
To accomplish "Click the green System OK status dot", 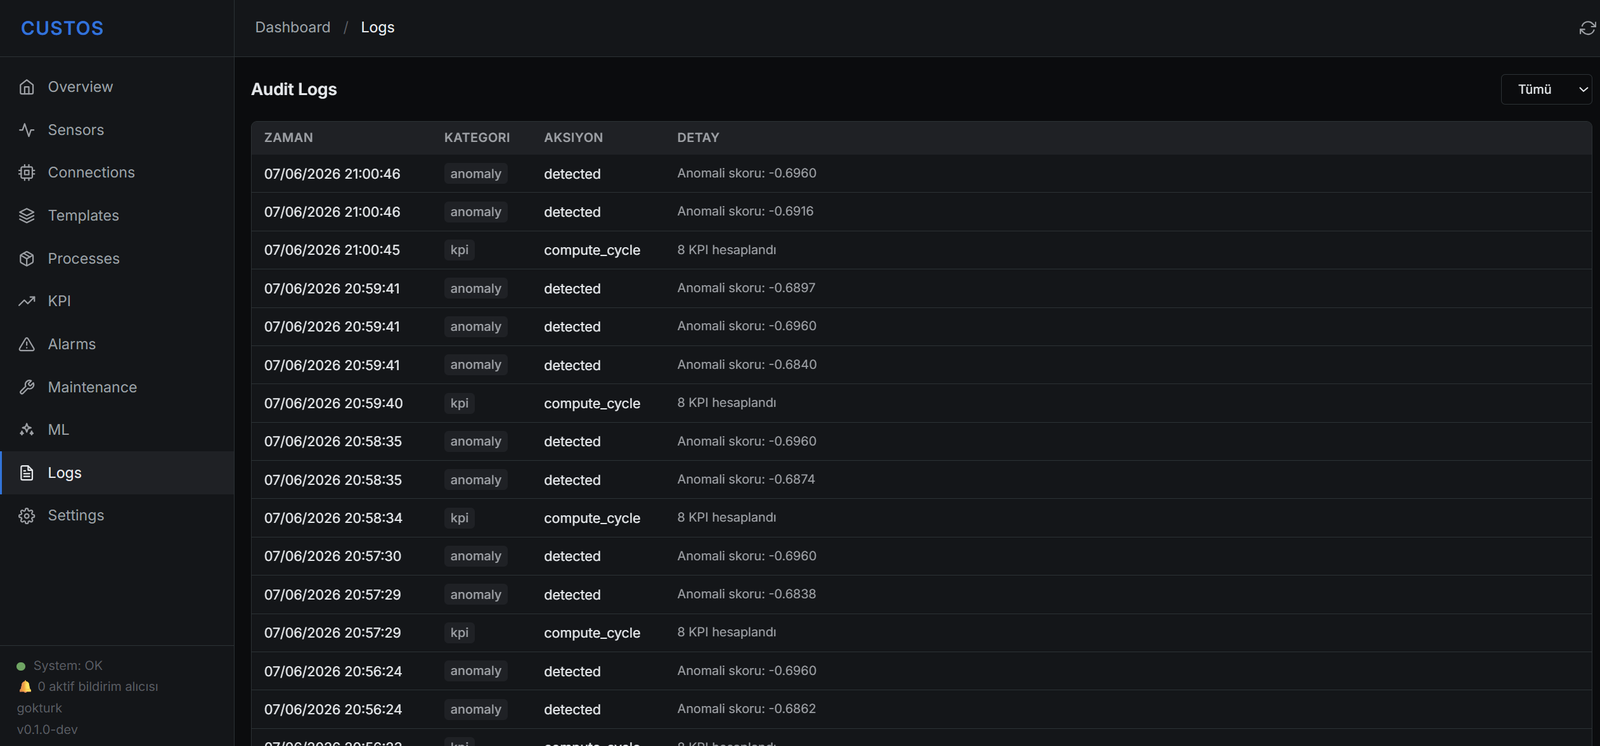I will tap(21, 666).
